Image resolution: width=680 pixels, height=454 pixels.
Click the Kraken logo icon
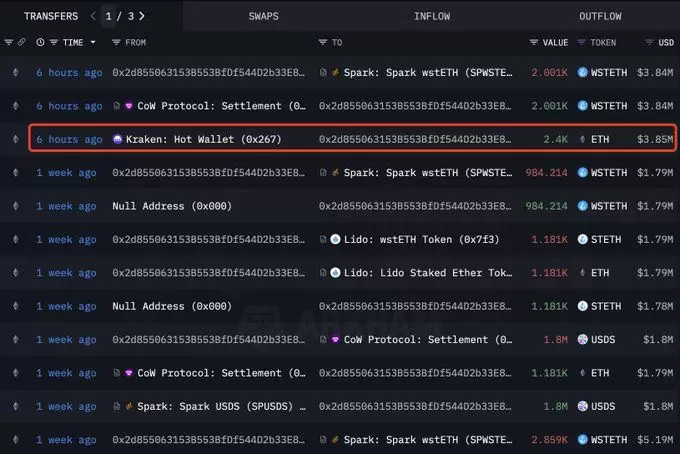[x=117, y=139]
